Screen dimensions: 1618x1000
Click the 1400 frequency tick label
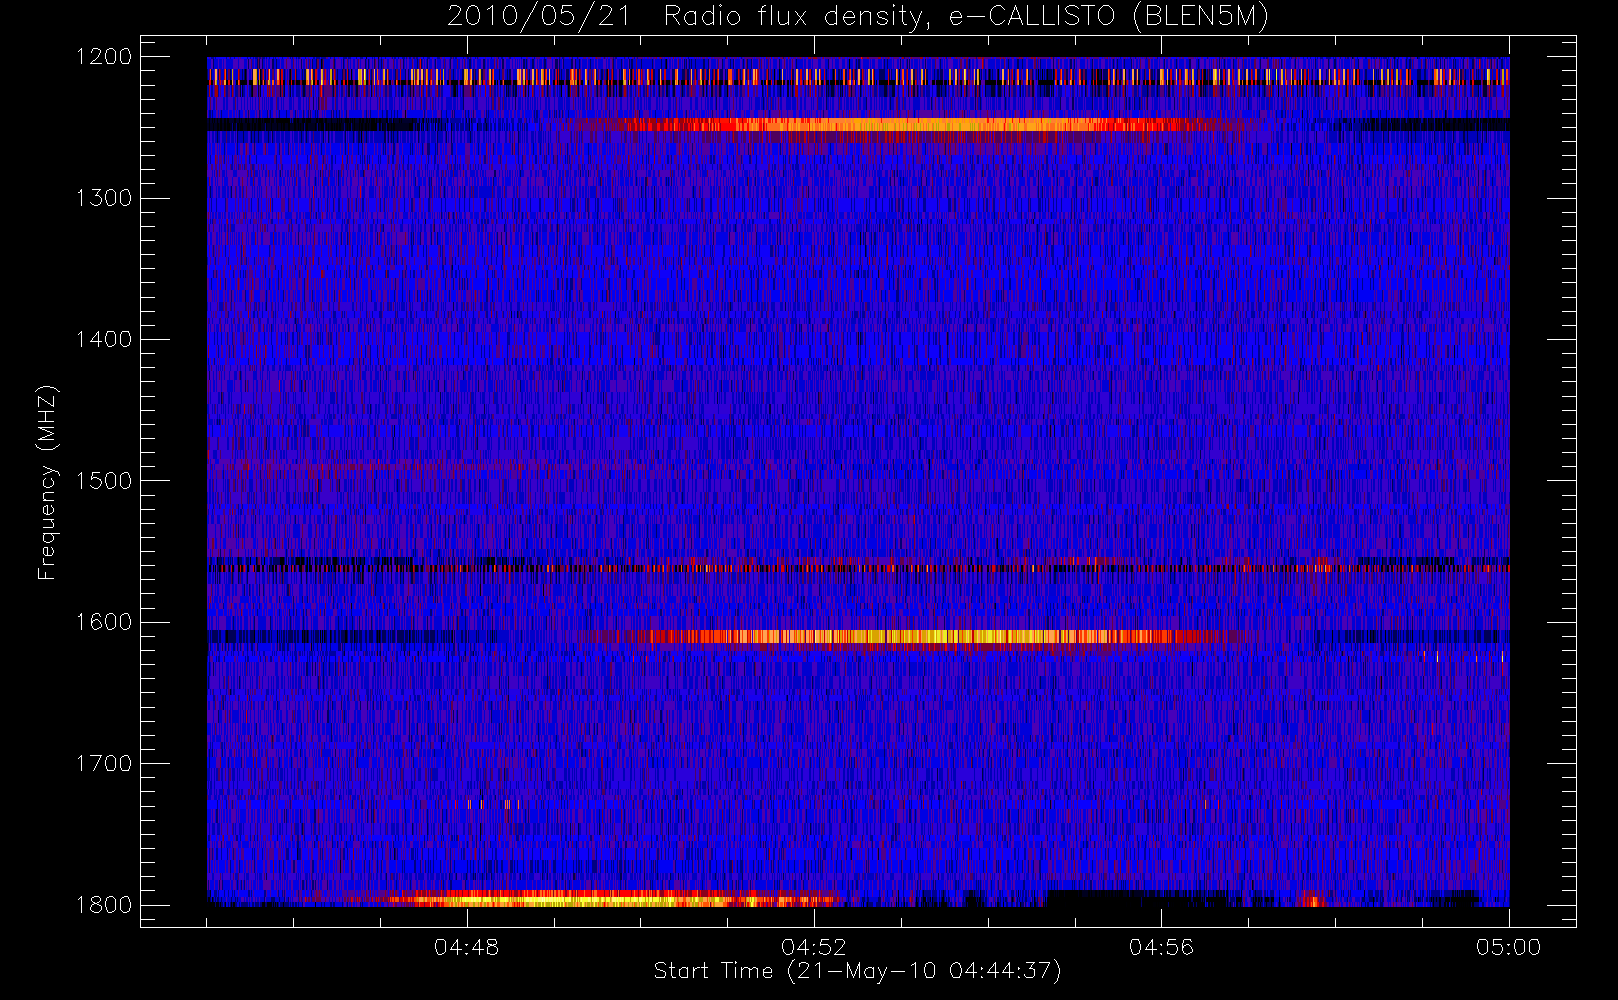(x=104, y=340)
